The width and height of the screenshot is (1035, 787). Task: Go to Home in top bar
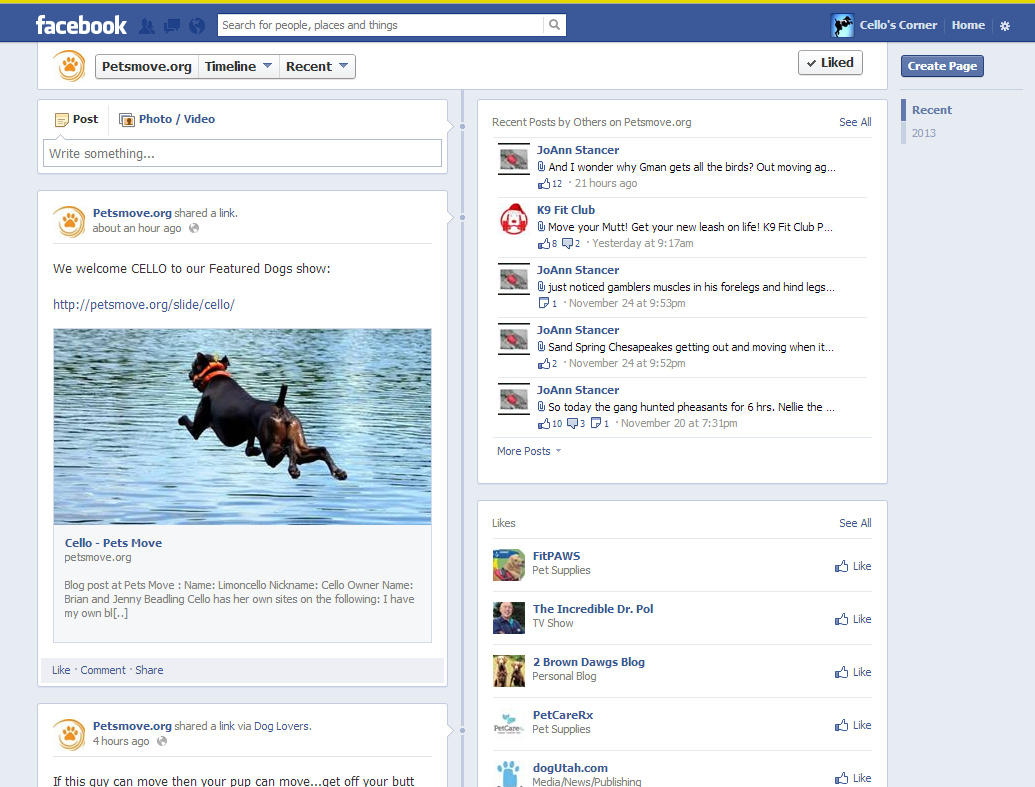click(968, 25)
